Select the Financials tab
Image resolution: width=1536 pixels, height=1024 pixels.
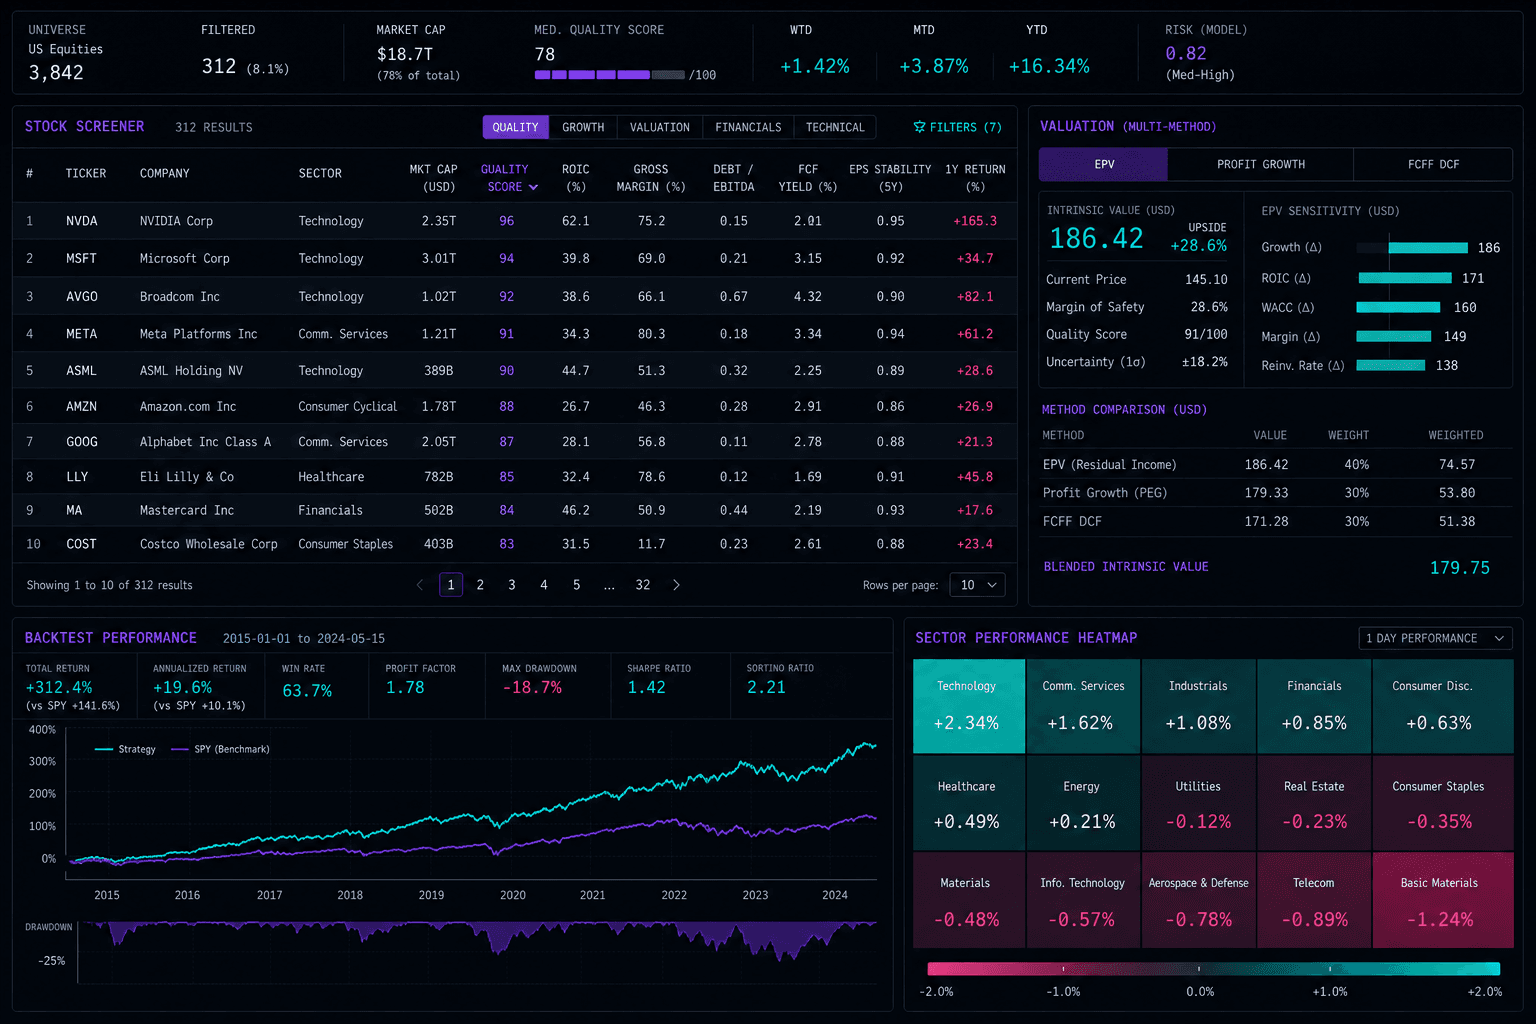coord(748,127)
